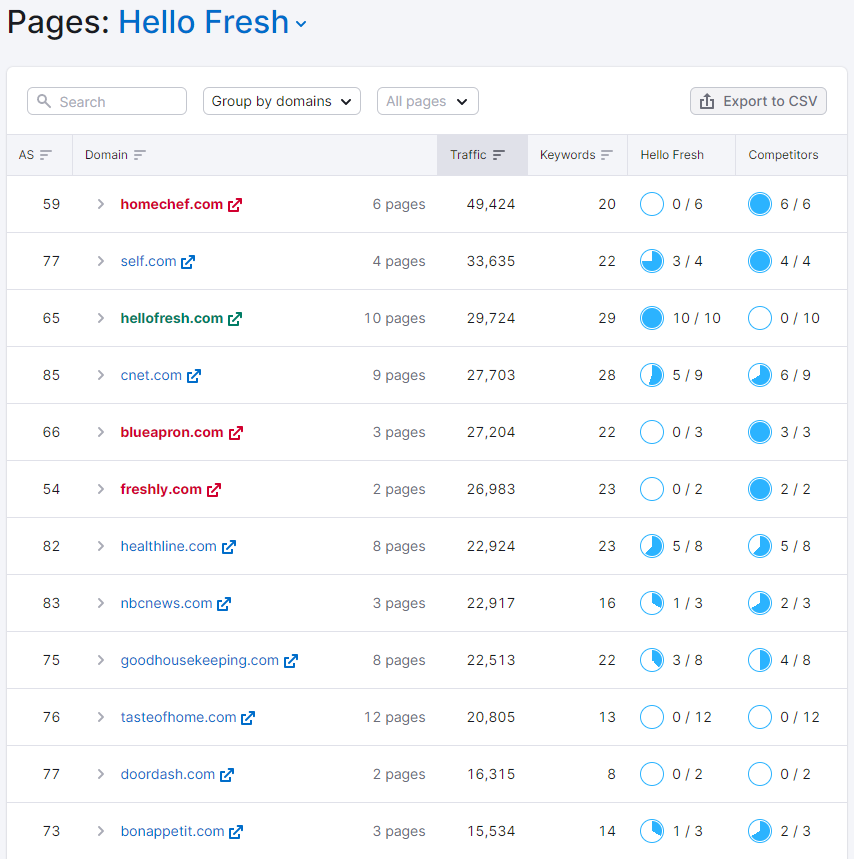The image size is (854, 859).
Task: Click the external link icon beside cnet.com
Action: [x=194, y=375]
